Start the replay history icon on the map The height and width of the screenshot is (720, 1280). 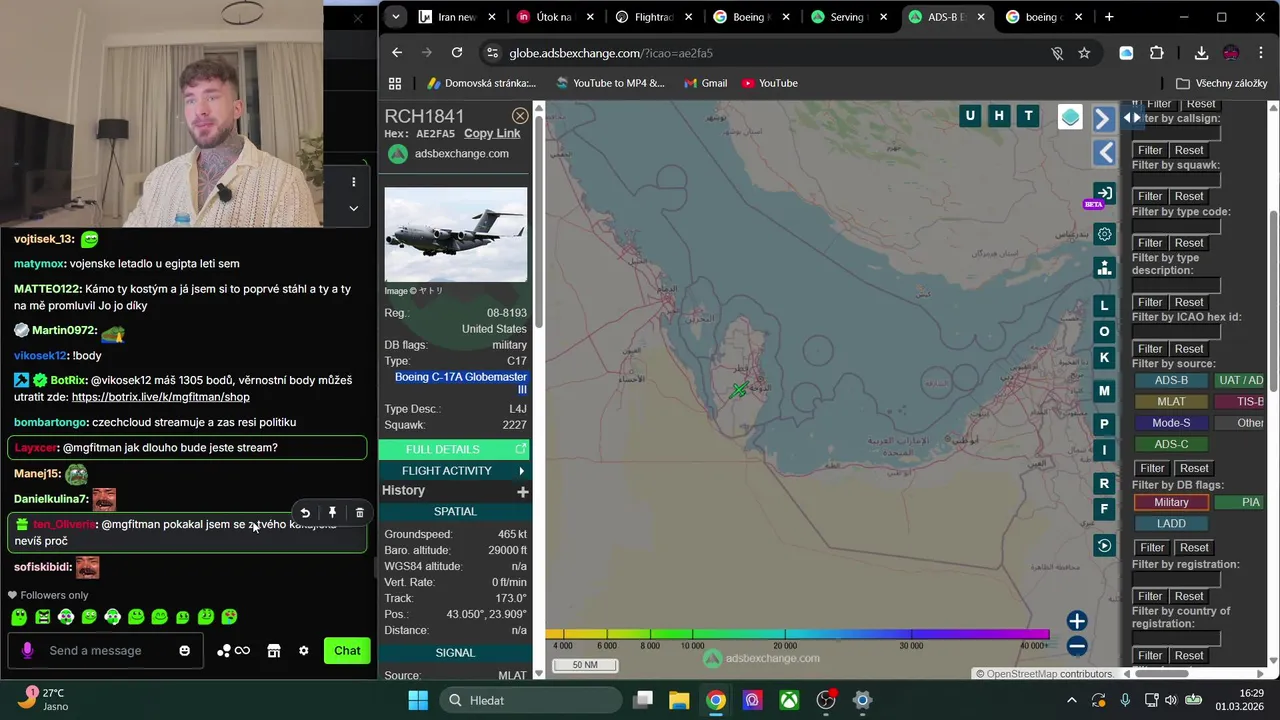1104,545
